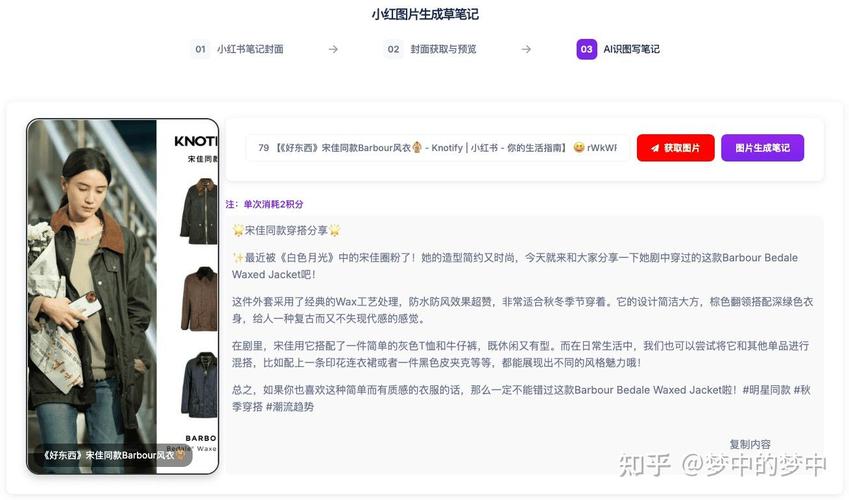Click paragraph starting 在剧里，宋佳用它搭配了
849x500 pixels.
click(x=520, y=354)
